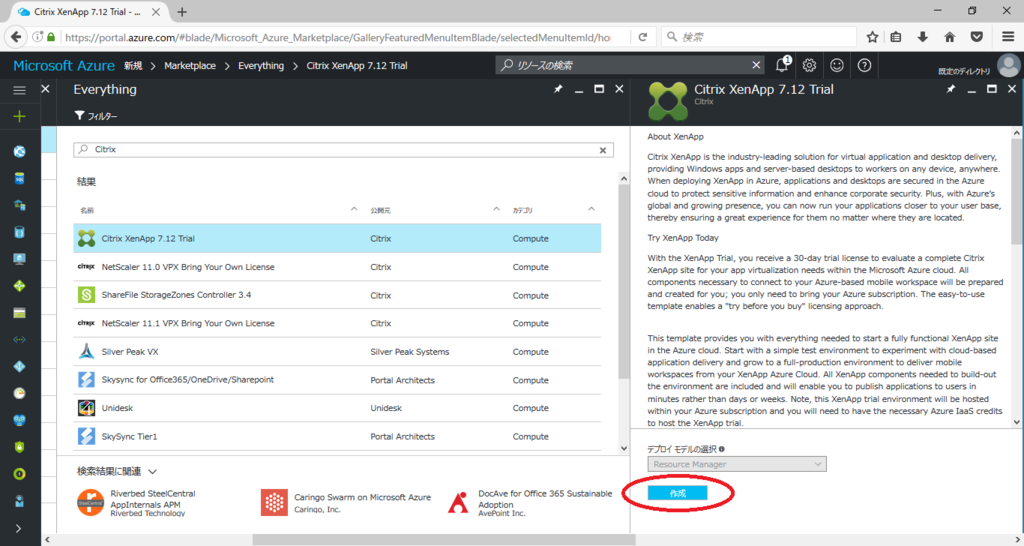Screen dimensions: 1024x546
Task: Open the help question mark icon
Action: coord(865,65)
